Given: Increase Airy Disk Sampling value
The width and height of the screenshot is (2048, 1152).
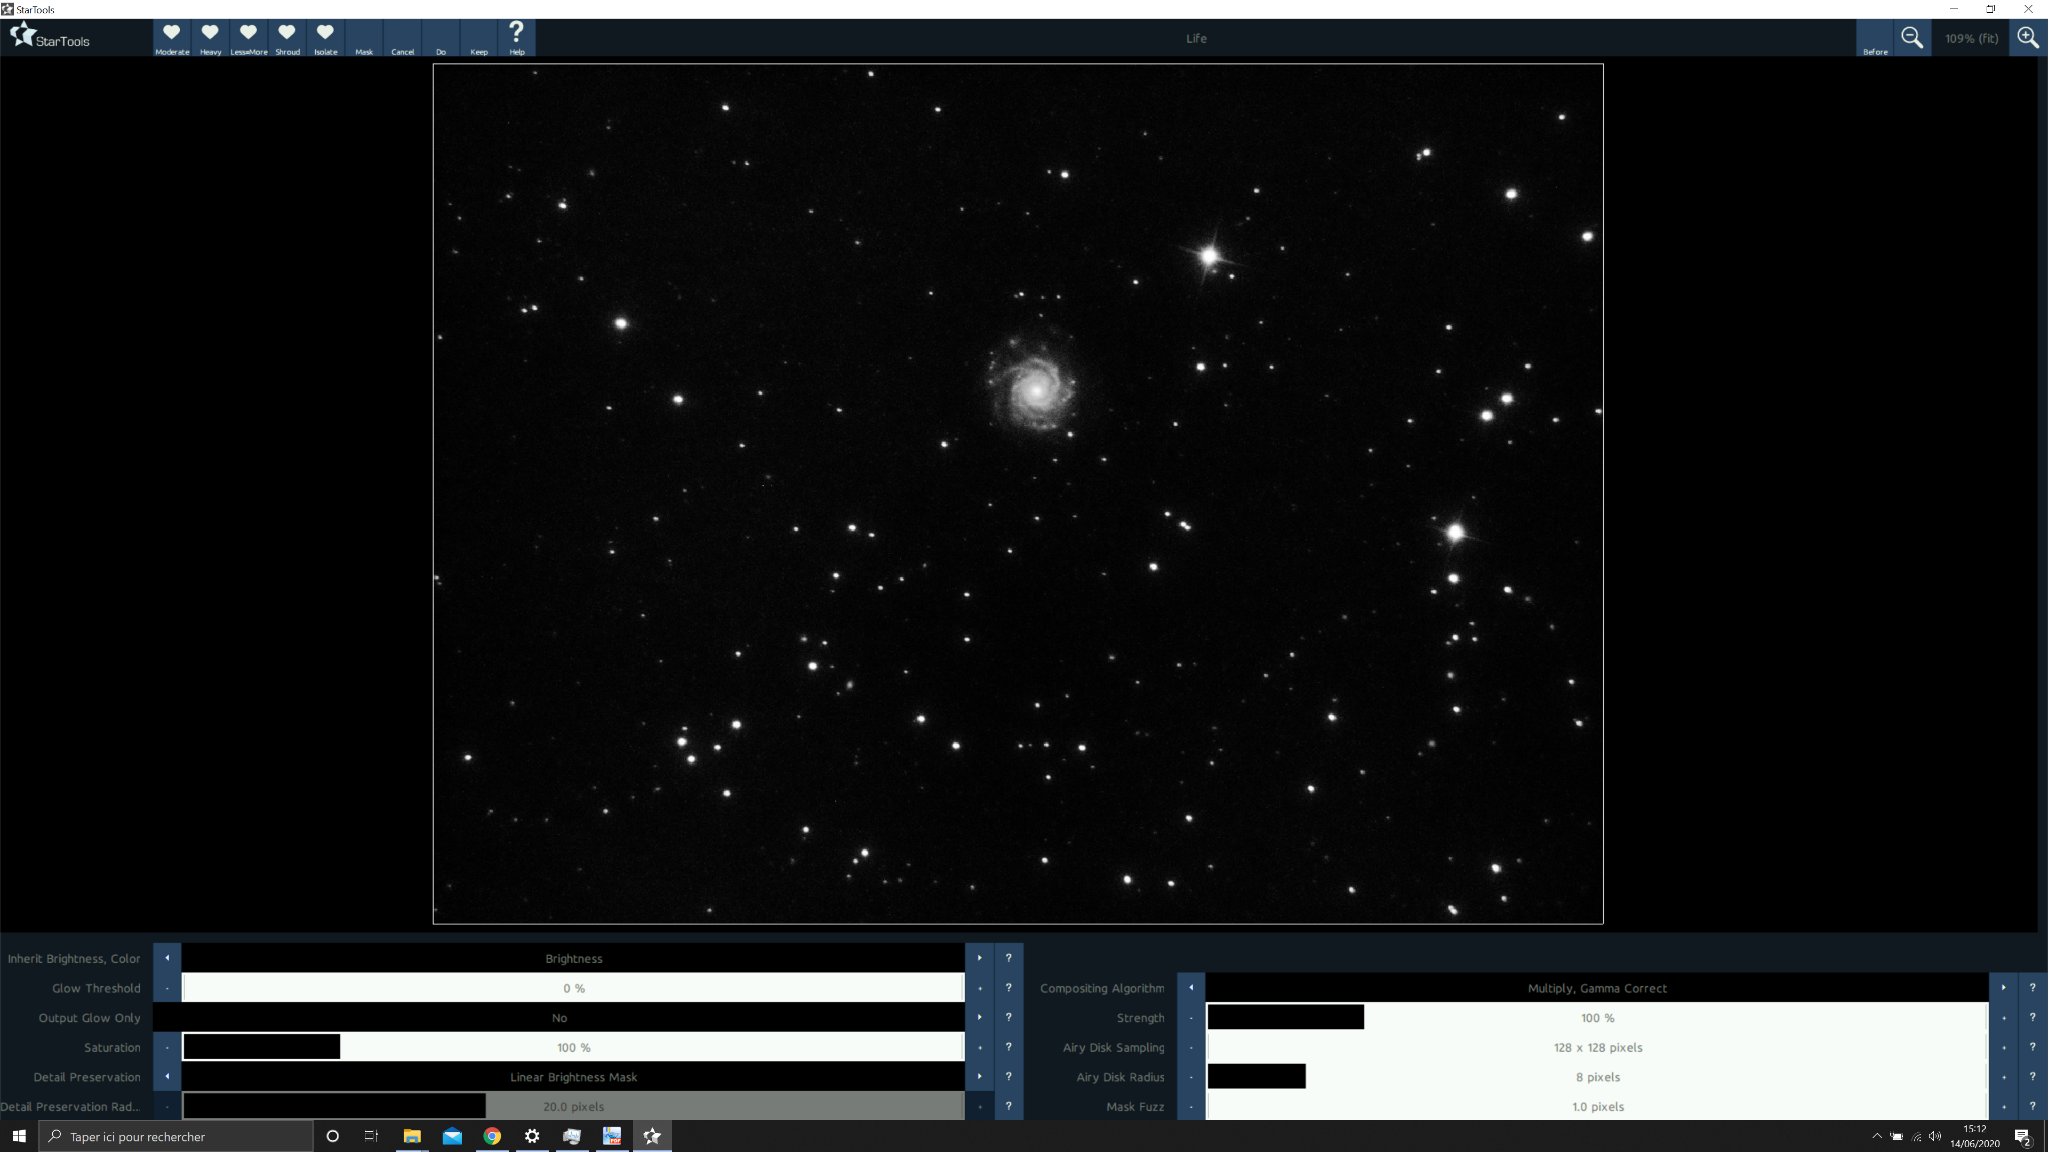Looking at the screenshot, I should pyautogui.click(x=2003, y=1047).
